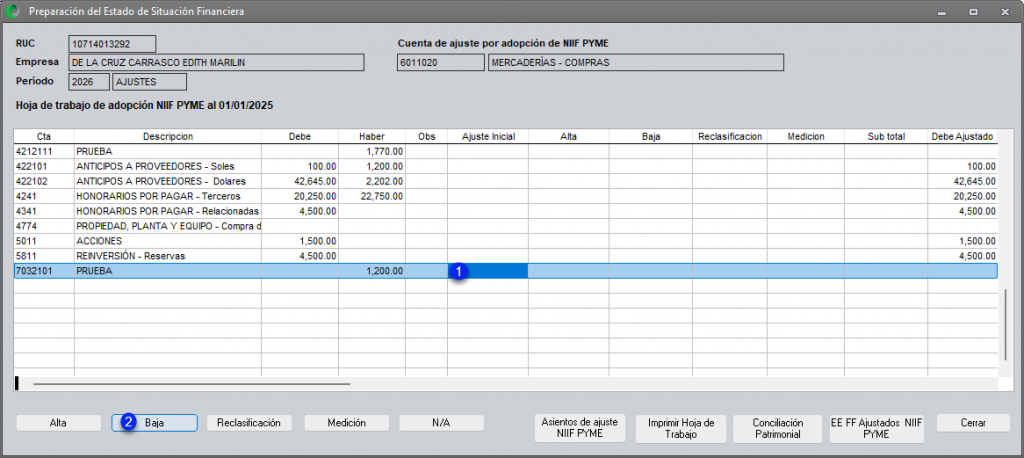The height and width of the screenshot is (458, 1024).
Task: Open Conciliación Patrimonial
Action: pos(777,428)
